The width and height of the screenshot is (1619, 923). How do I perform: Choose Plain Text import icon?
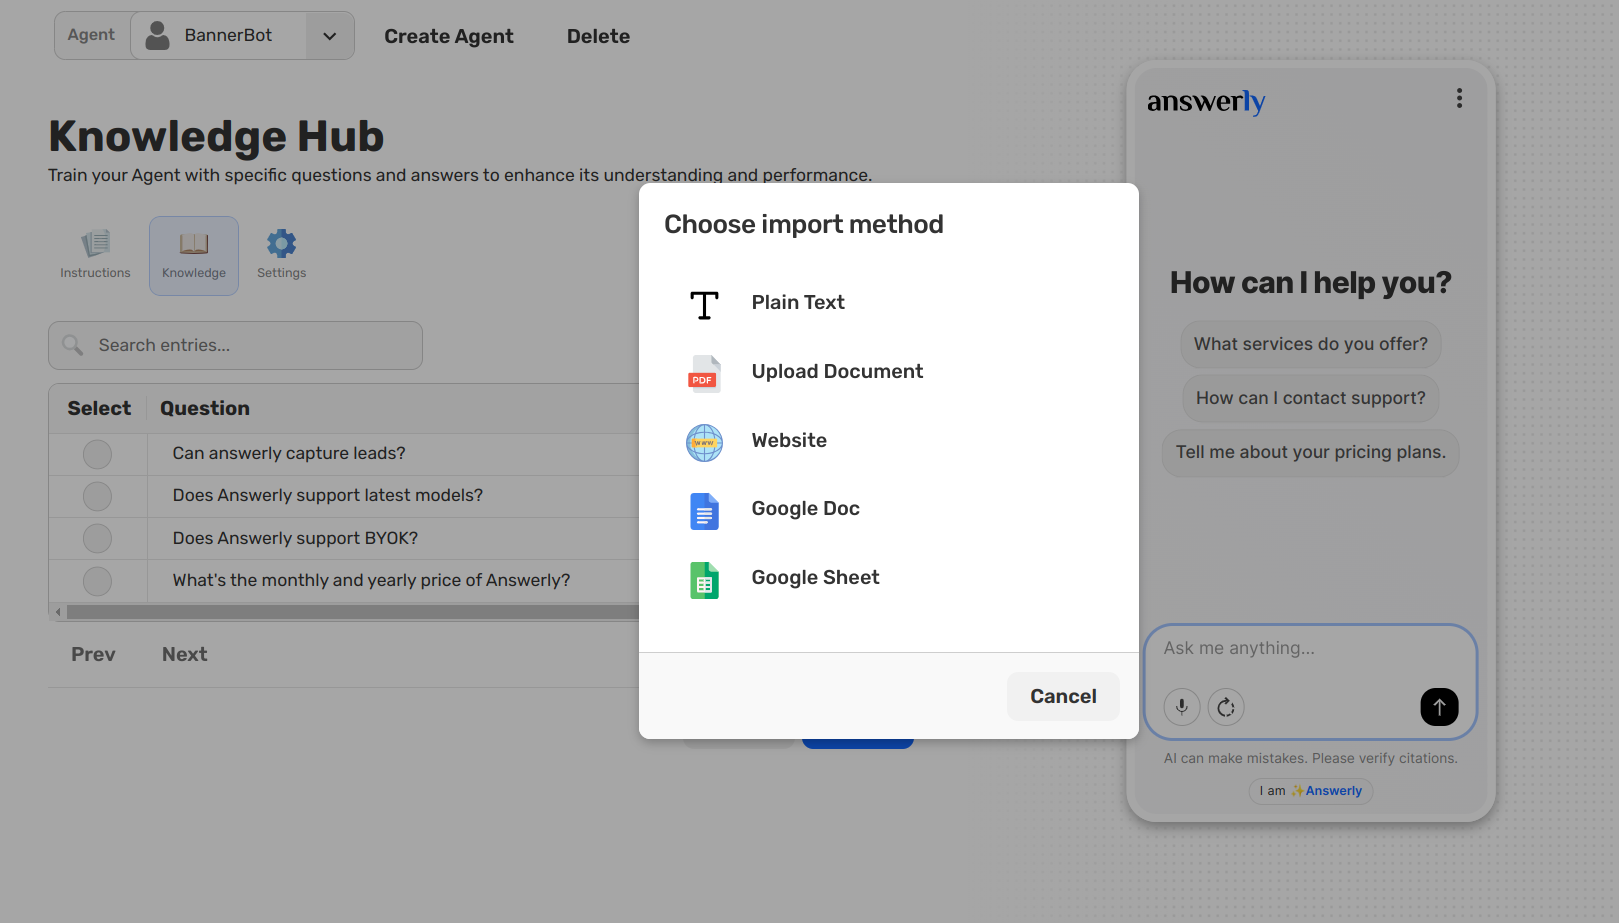click(704, 304)
